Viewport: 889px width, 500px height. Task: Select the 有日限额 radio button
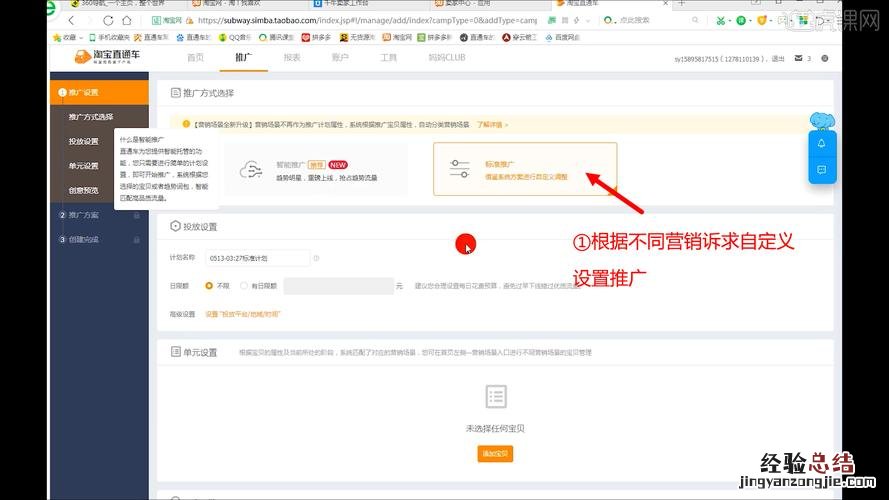pos(244,286)
